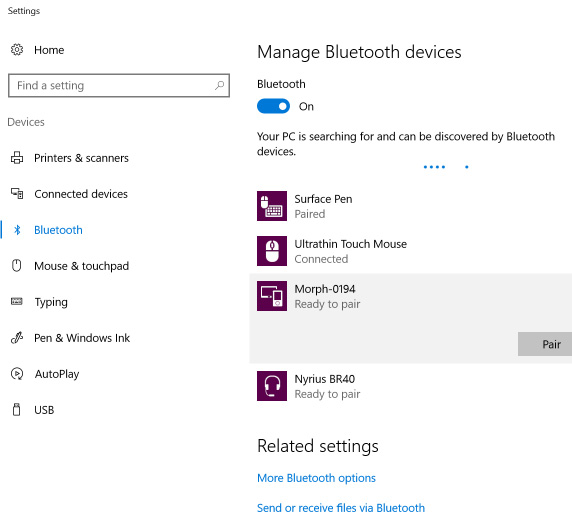Viewport: 572px width, 523px height.
Task: Focus the Find a setting search box
Action: pos(119,85)
